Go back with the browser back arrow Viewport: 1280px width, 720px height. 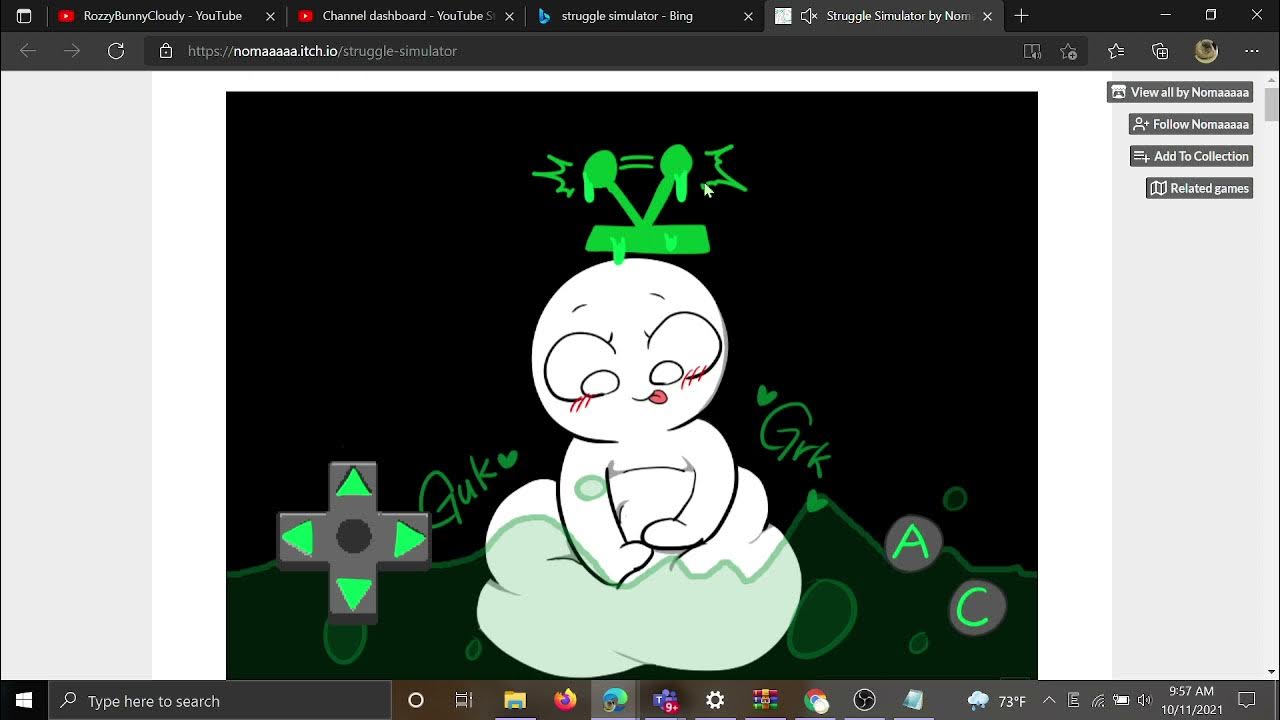28,51
